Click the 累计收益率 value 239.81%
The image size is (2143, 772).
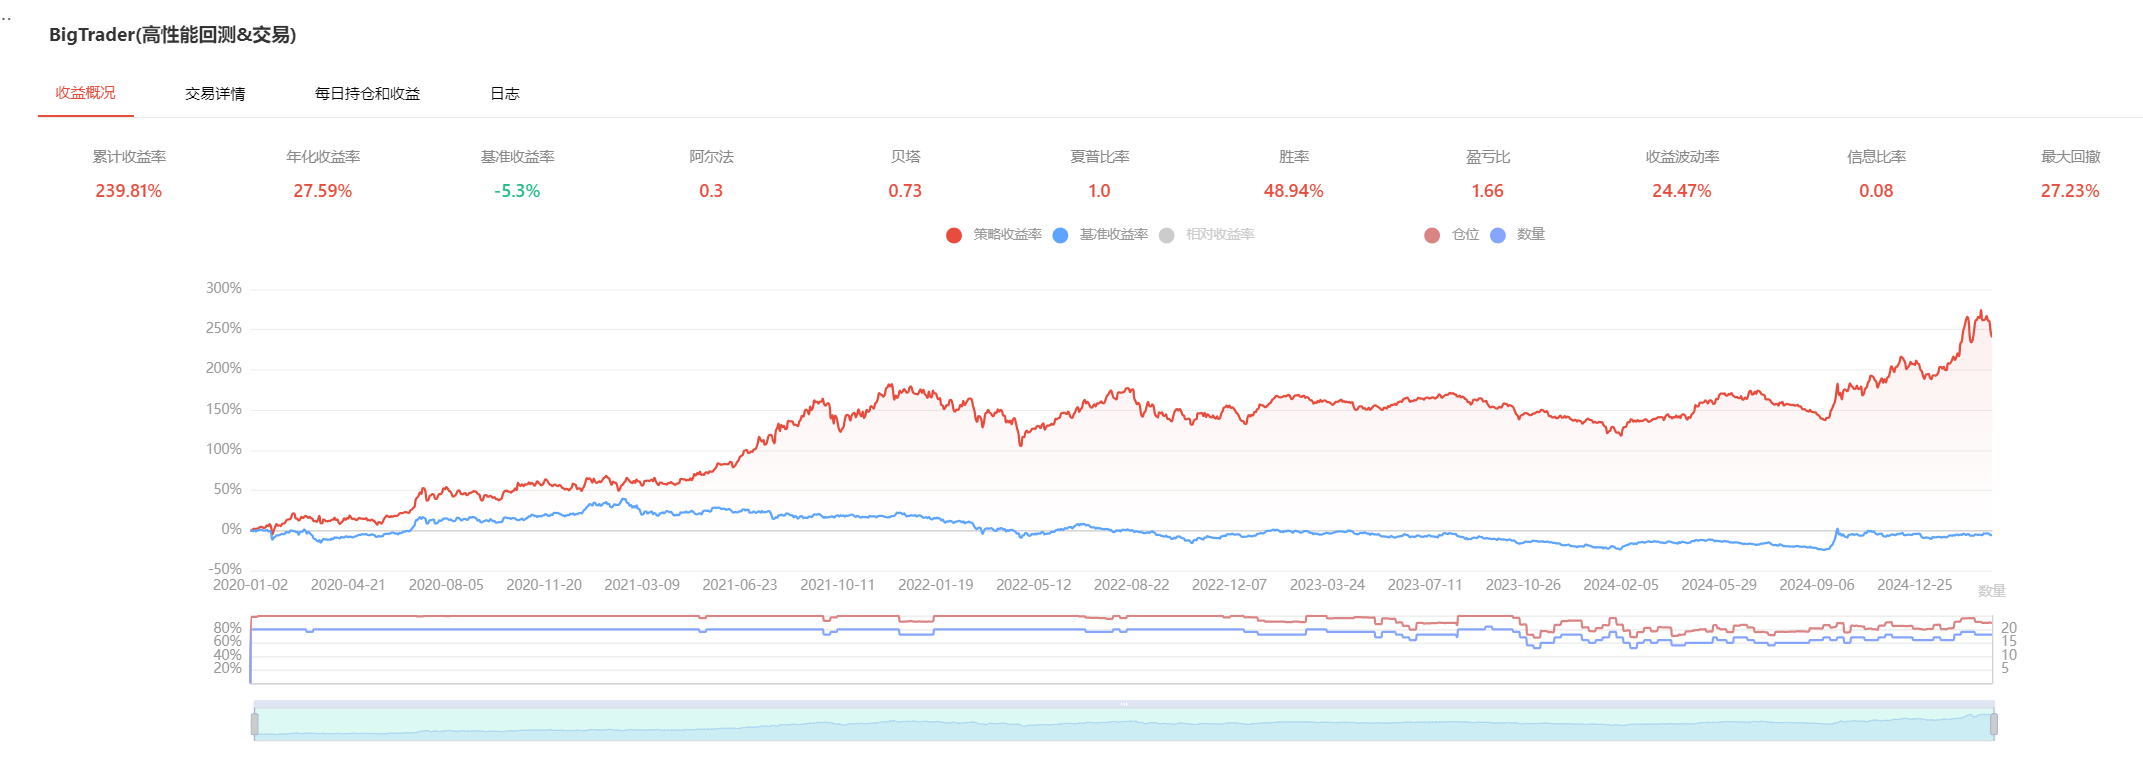click(129, 191)
